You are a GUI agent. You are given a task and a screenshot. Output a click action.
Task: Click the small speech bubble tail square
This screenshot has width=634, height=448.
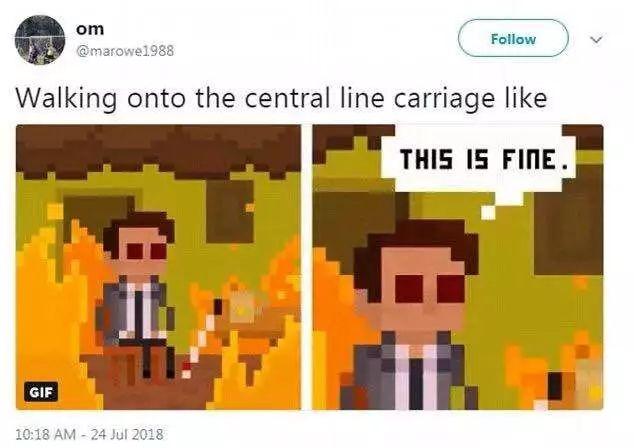click(488, 212)
